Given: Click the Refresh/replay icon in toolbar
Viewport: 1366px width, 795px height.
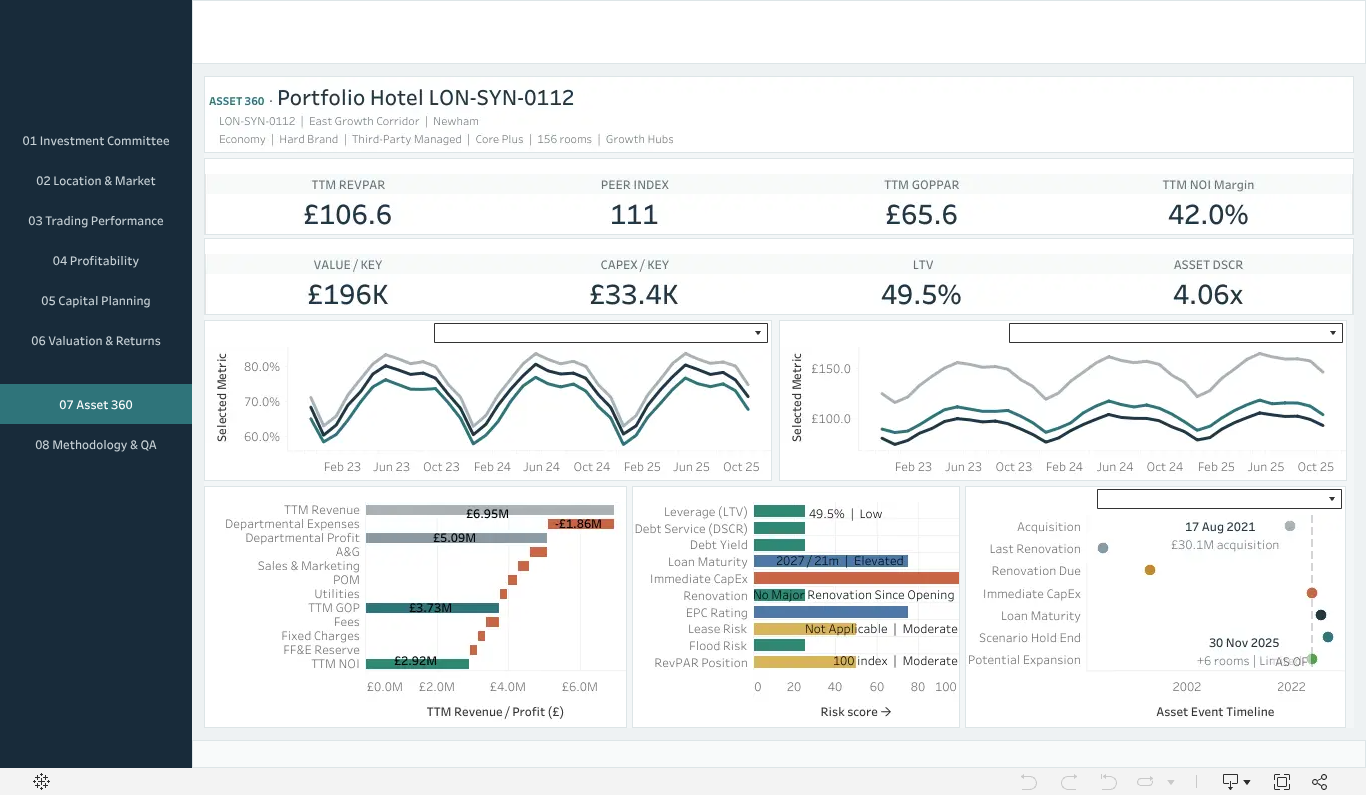Looking at the screenshot, I should tap(1146, 782).
